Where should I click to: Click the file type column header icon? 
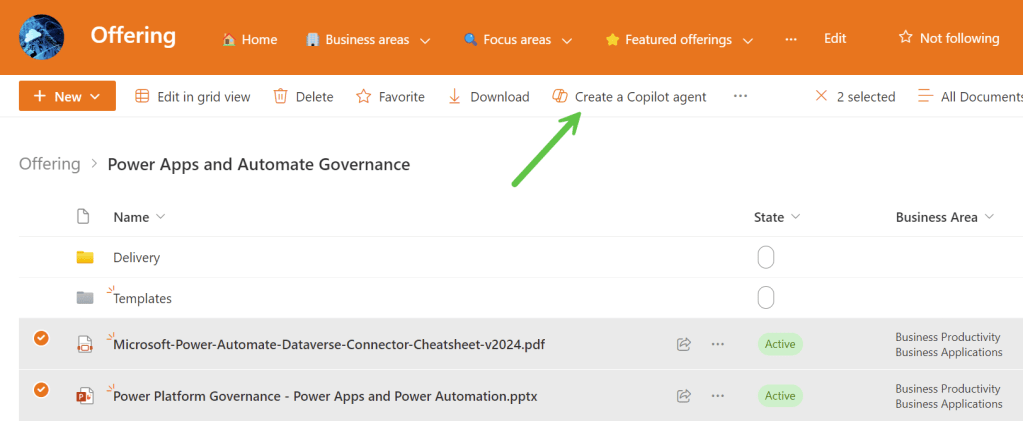coord(83,217)
